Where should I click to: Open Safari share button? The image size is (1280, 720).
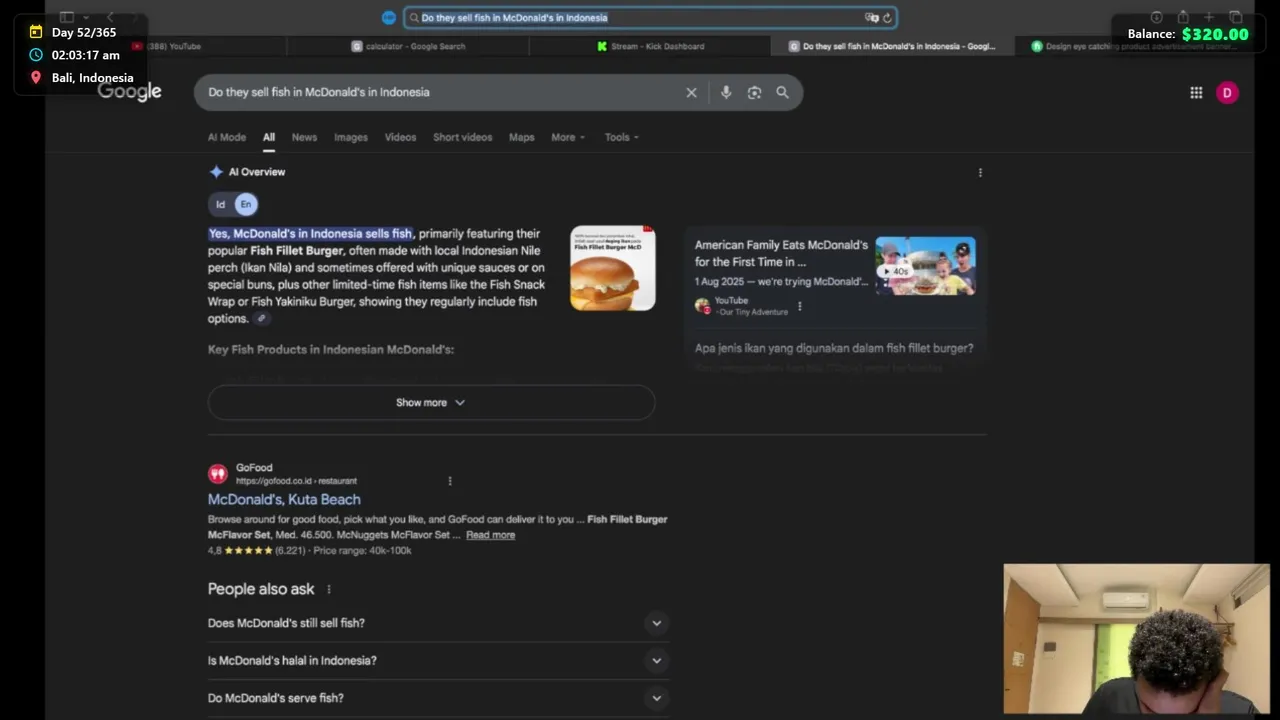pos(1183,17)
